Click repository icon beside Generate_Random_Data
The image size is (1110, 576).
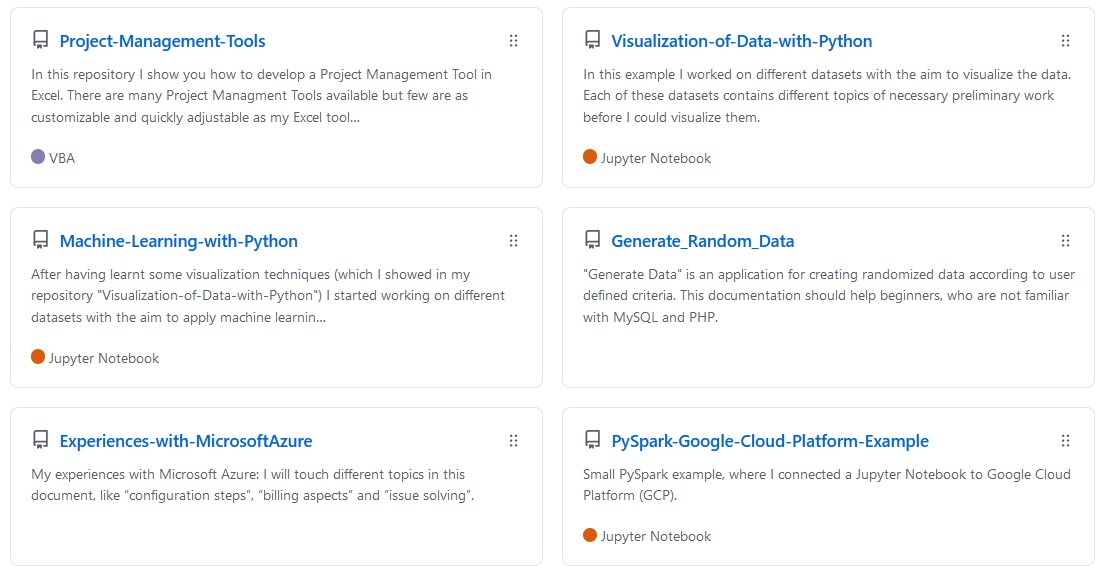pos(592,241)
